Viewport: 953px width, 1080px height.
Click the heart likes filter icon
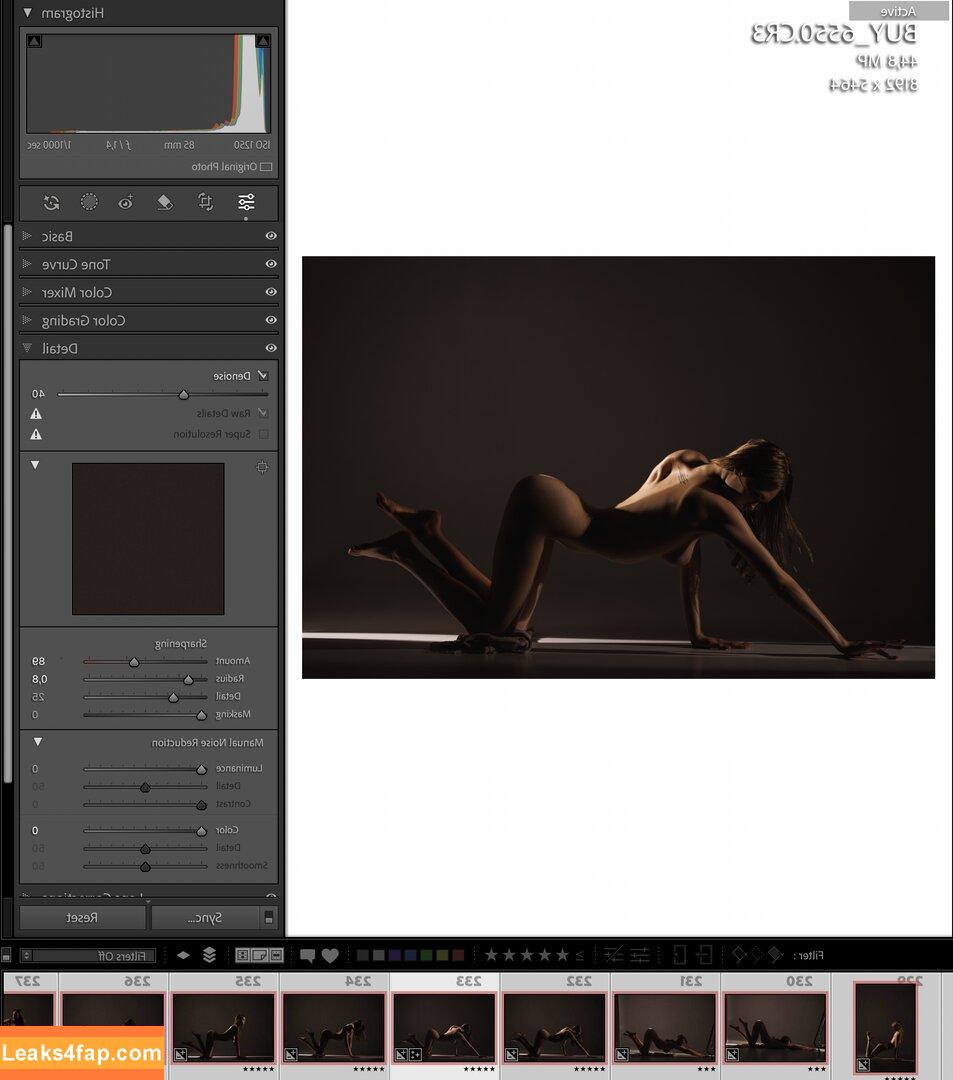331,955
